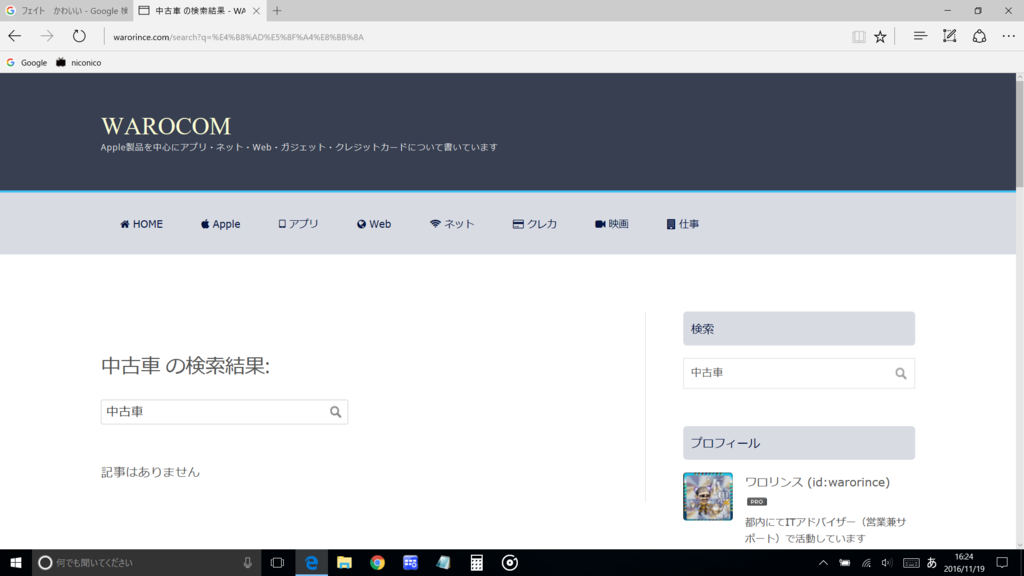Launch Chrome from the taskbar
1024x576 pixels.
(x=377, y=562)
